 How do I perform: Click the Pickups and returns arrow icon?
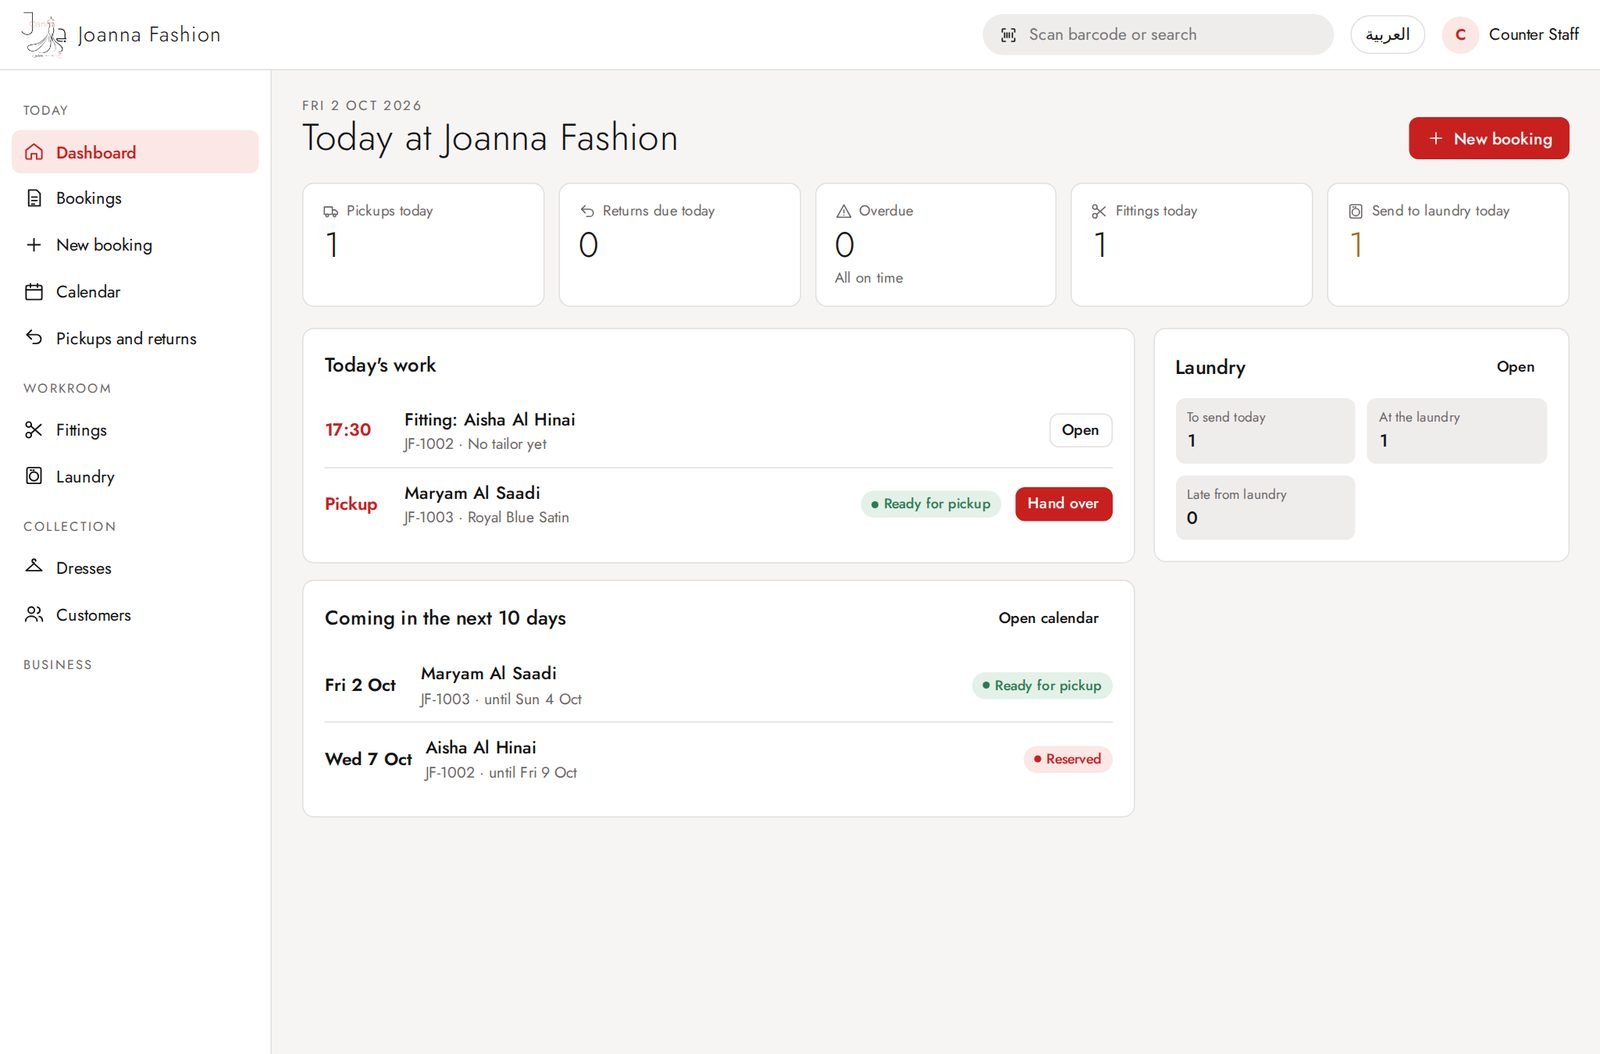(34, 338)
